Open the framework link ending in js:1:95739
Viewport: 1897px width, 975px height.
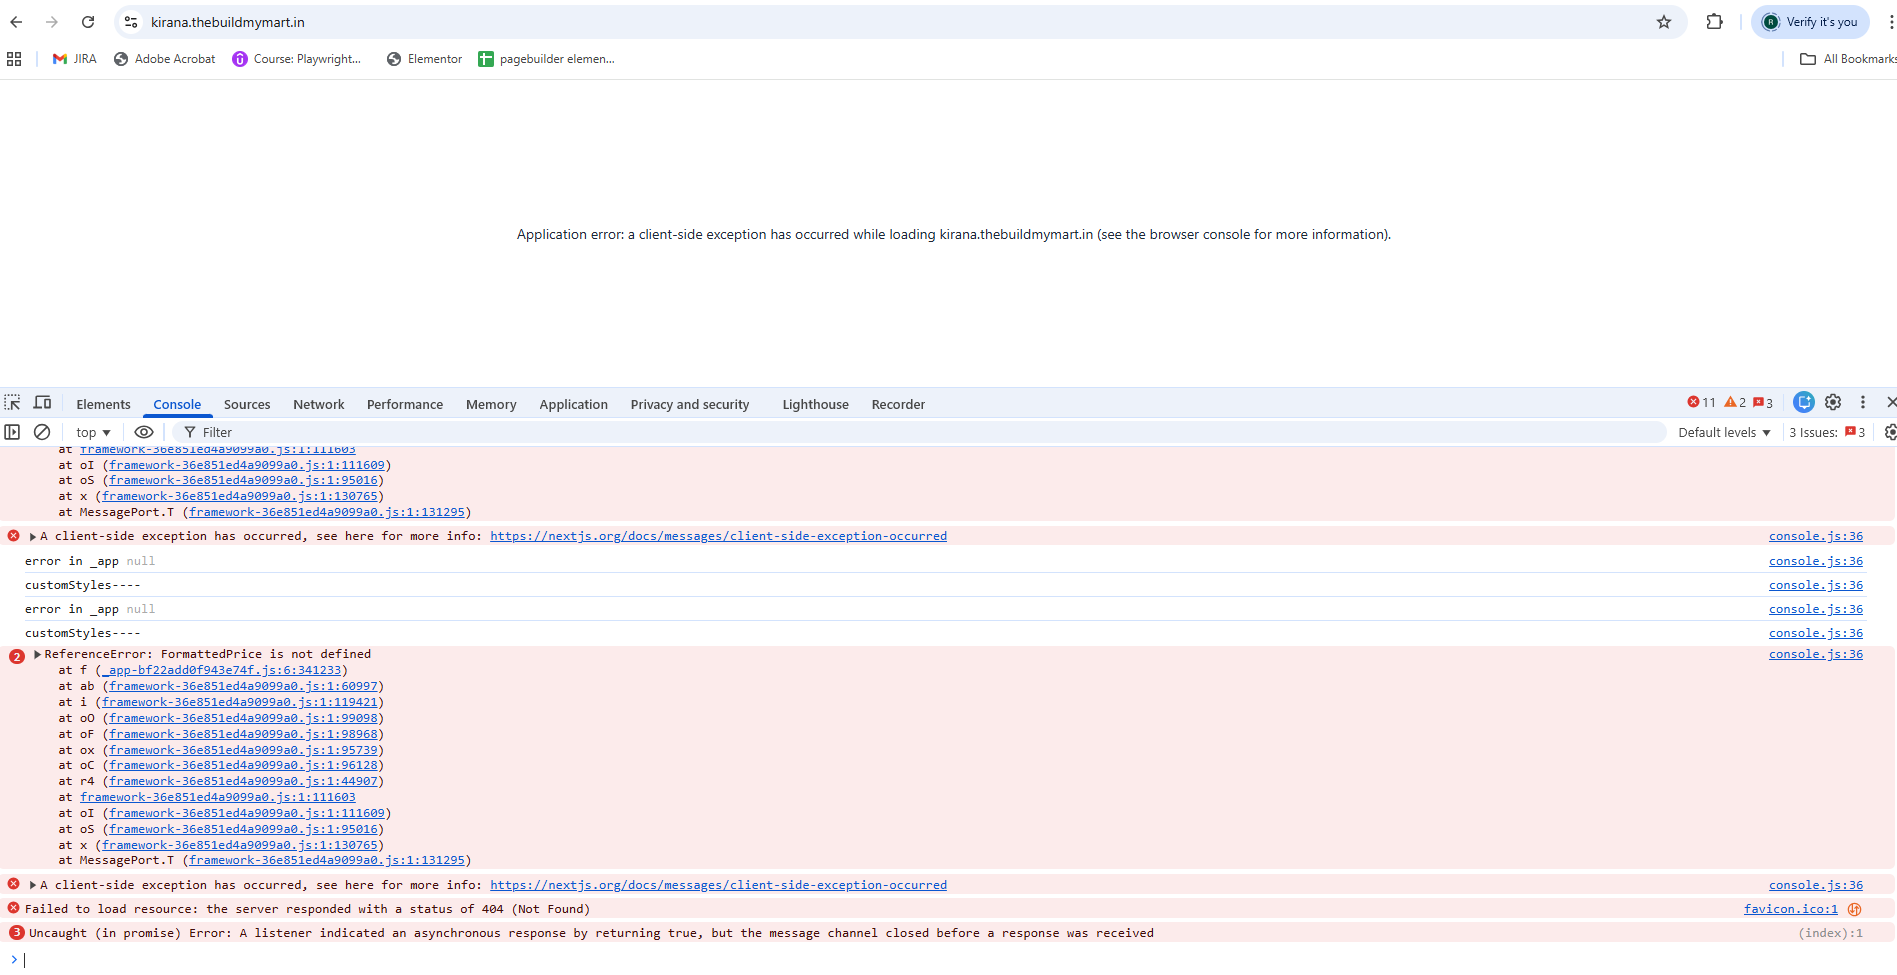(x=244, y=750)
